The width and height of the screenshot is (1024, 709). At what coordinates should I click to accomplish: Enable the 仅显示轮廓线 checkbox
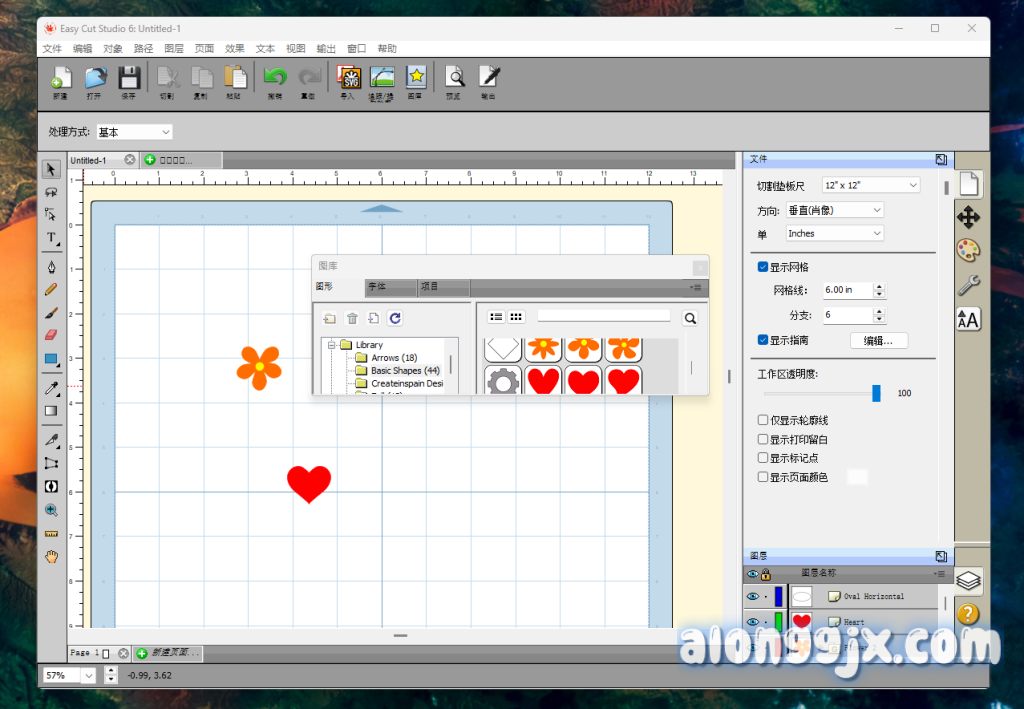tap(763, 421)
